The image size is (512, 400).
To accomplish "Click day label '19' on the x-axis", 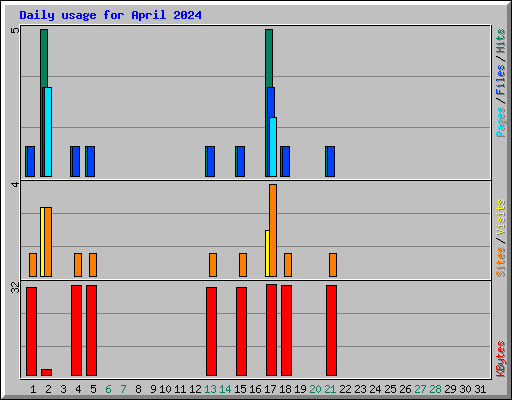I will click(x=300, y=389).
